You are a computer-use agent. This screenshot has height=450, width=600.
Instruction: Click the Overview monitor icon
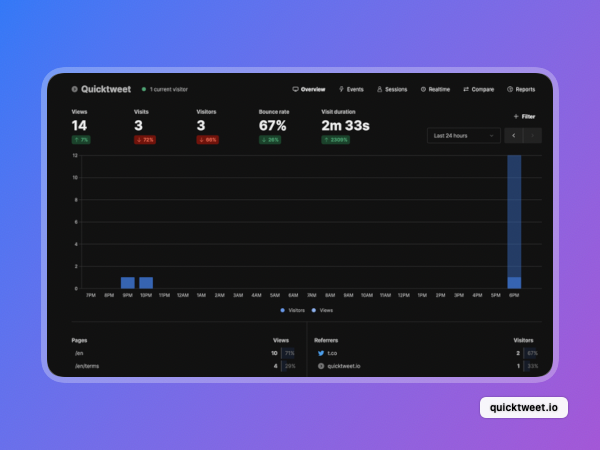295,89
